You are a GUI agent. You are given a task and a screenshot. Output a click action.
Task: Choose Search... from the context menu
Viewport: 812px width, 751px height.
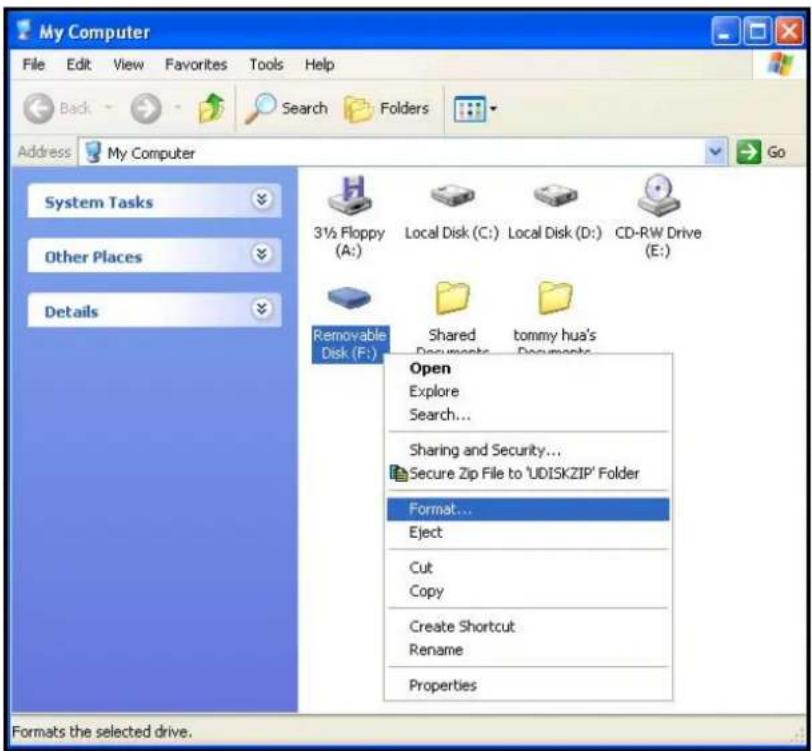pos(528,414)
